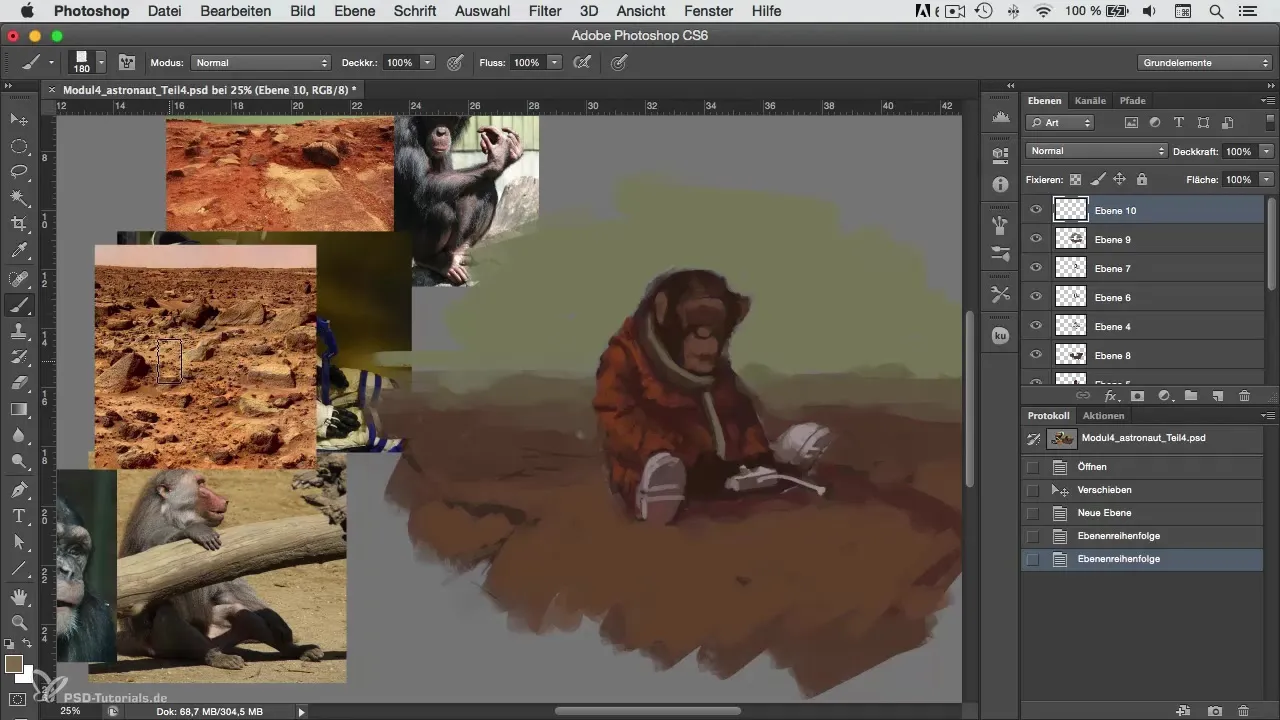Add layer mask icon in Ebenen panel
This screenshot has height=720, width=1280.
pos(1137,396)
